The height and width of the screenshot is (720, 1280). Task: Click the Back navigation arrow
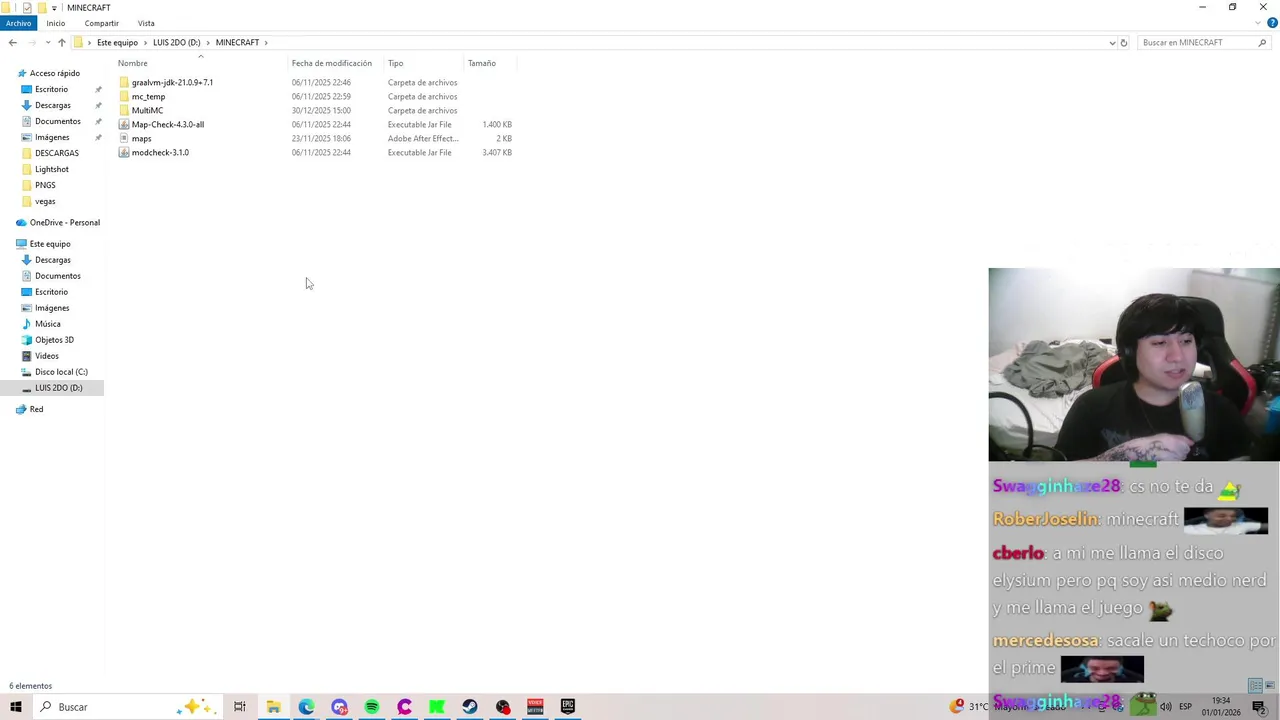[13, 42]
